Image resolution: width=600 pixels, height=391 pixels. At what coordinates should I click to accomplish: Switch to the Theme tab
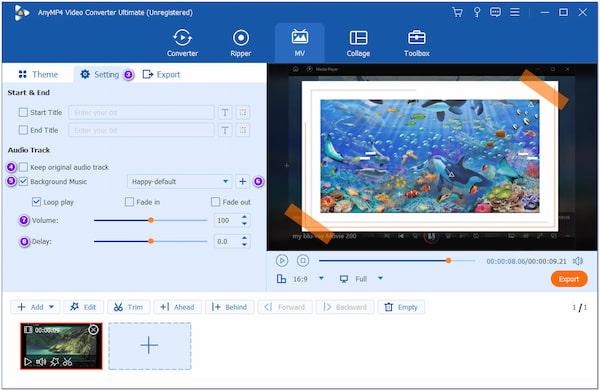[38, 74]
